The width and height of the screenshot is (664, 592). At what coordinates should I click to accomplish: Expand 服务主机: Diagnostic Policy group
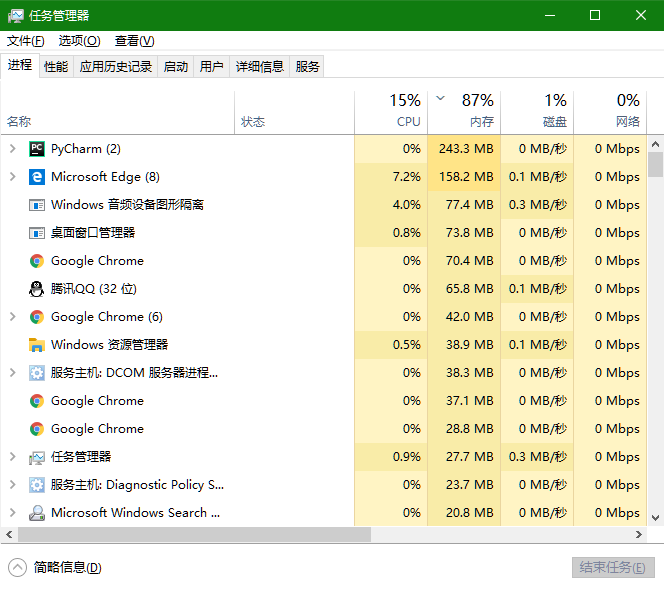pyautogui.click(x=13, y=484)
